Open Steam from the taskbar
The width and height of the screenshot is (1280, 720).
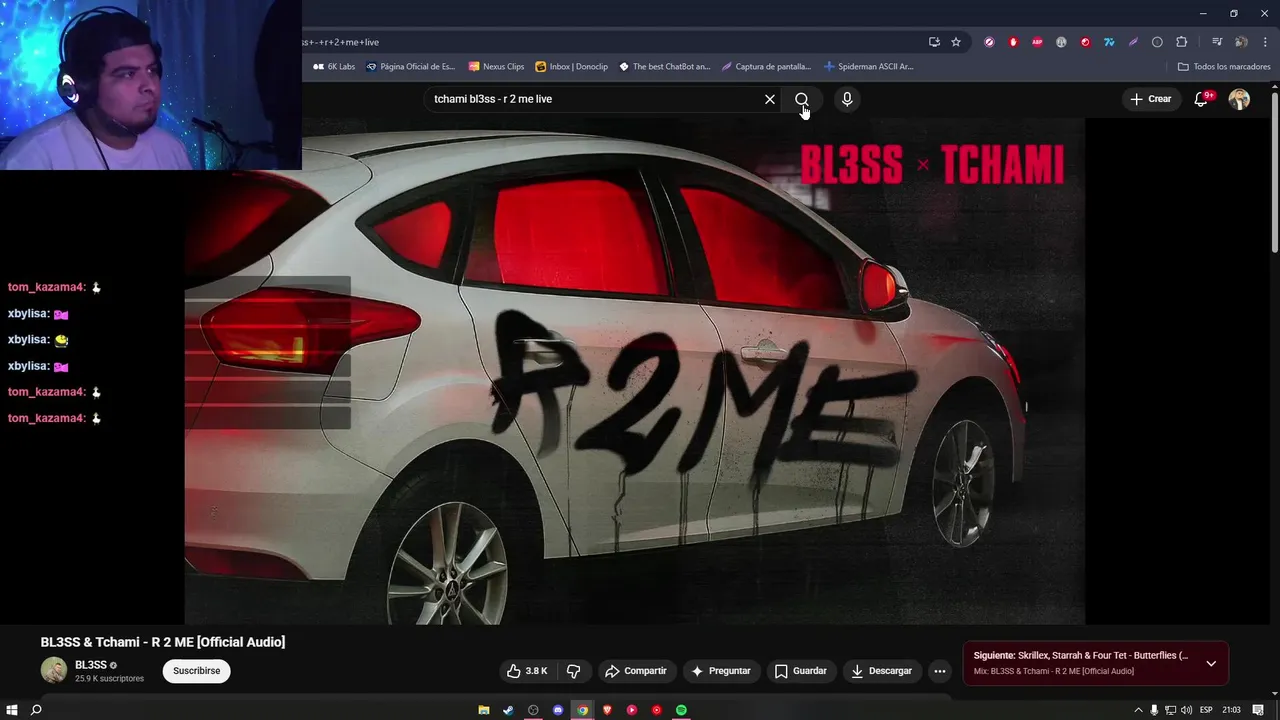click(508, 710)
